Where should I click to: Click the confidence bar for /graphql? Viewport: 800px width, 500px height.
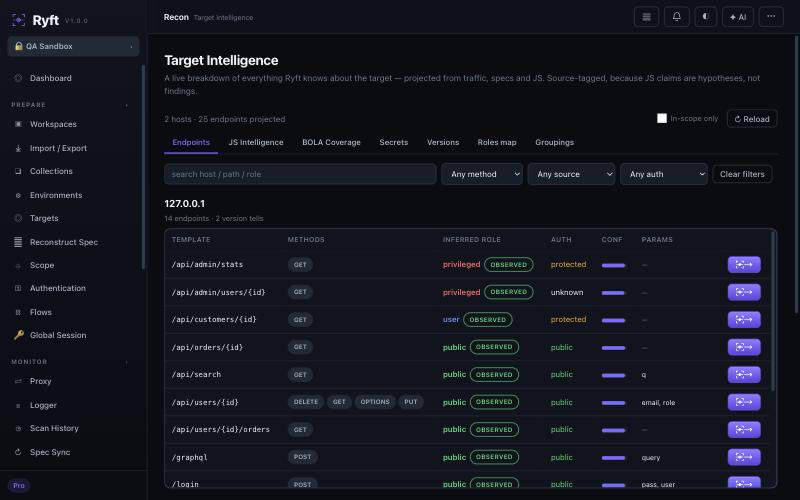(613, 458)
